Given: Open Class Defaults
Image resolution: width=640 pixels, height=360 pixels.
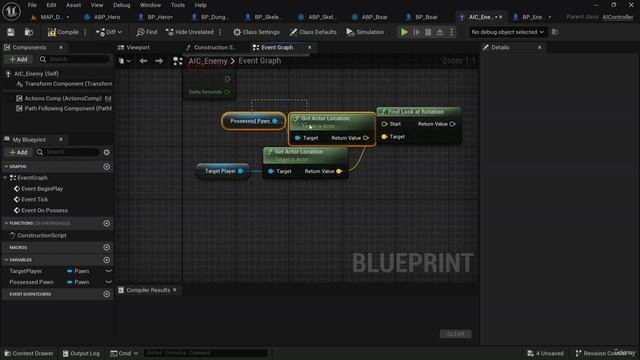Looking at the screenshot, I should (x=313, y=32).
